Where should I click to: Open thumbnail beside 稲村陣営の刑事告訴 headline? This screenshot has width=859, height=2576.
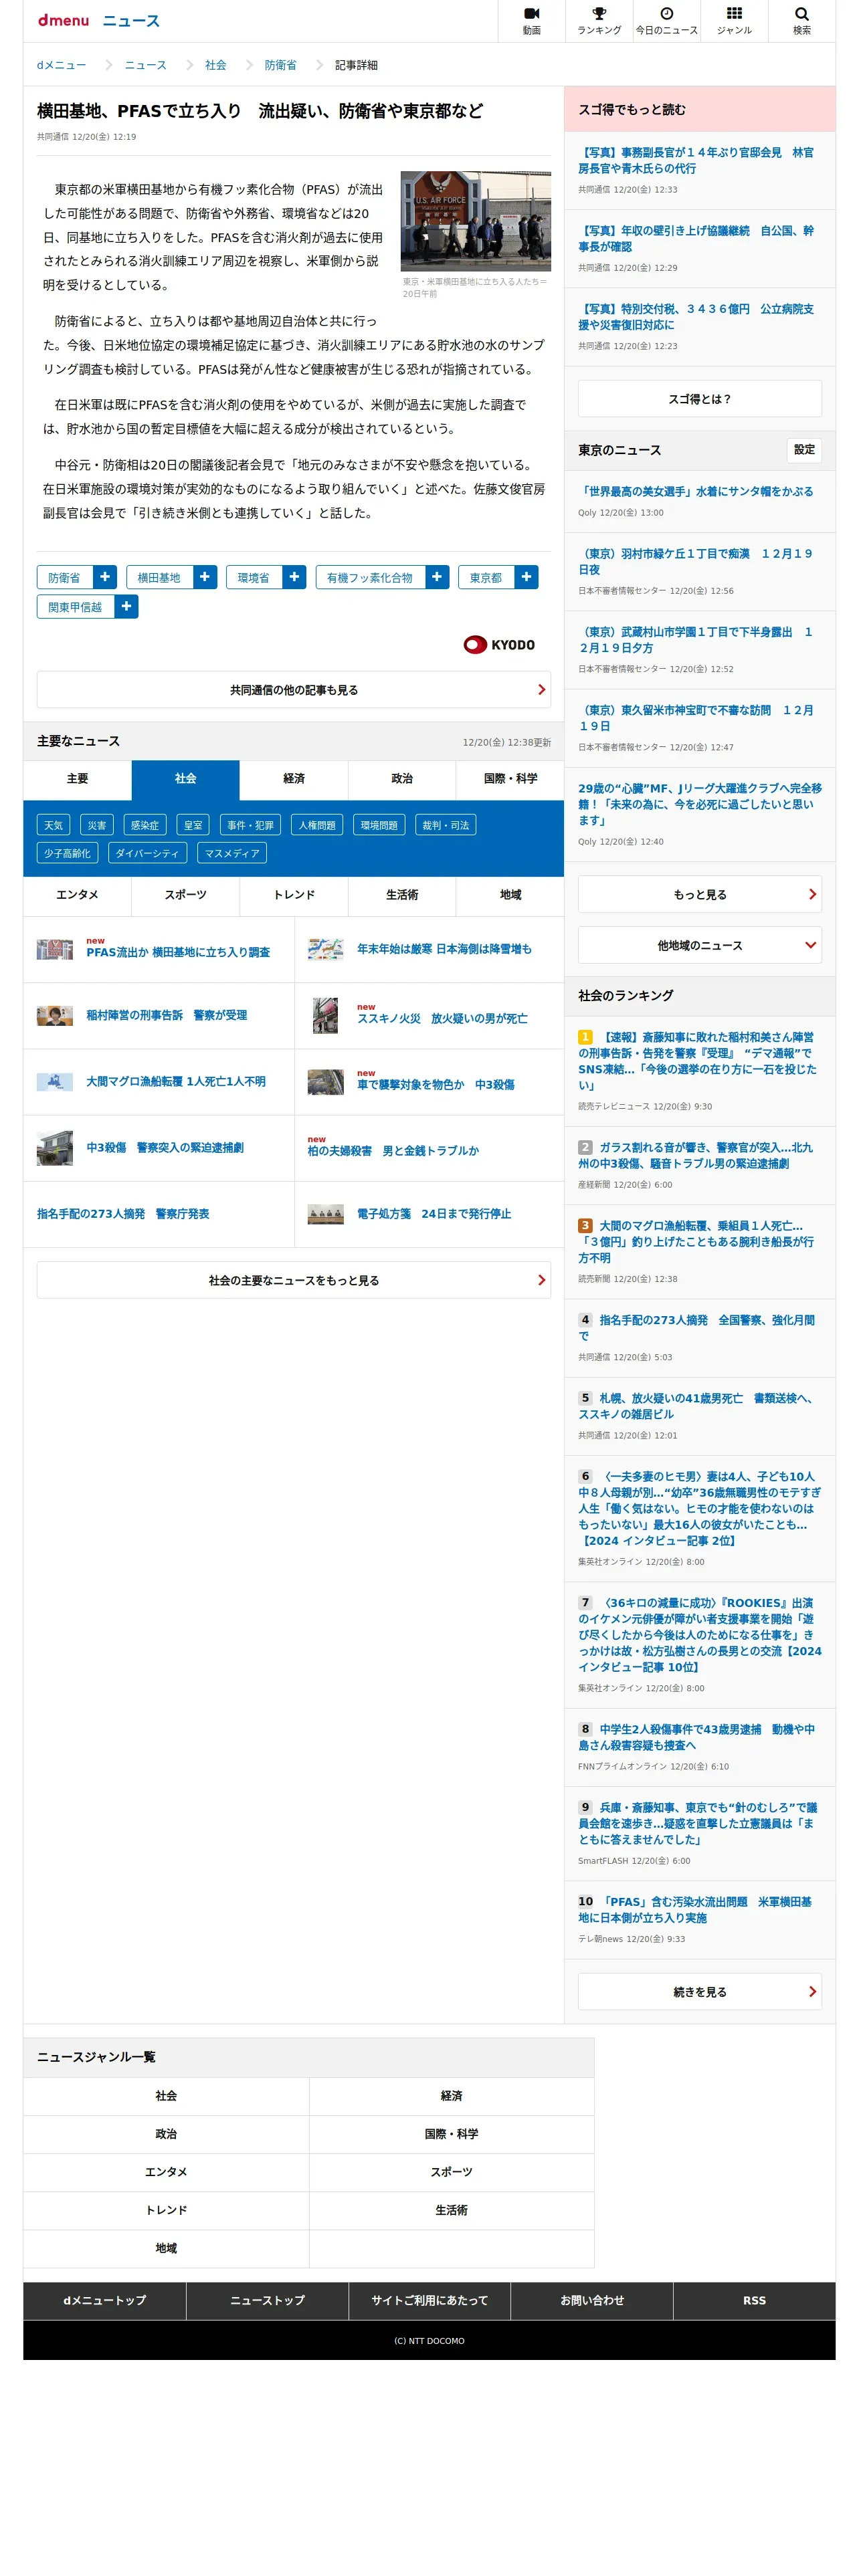[55, 1015]
